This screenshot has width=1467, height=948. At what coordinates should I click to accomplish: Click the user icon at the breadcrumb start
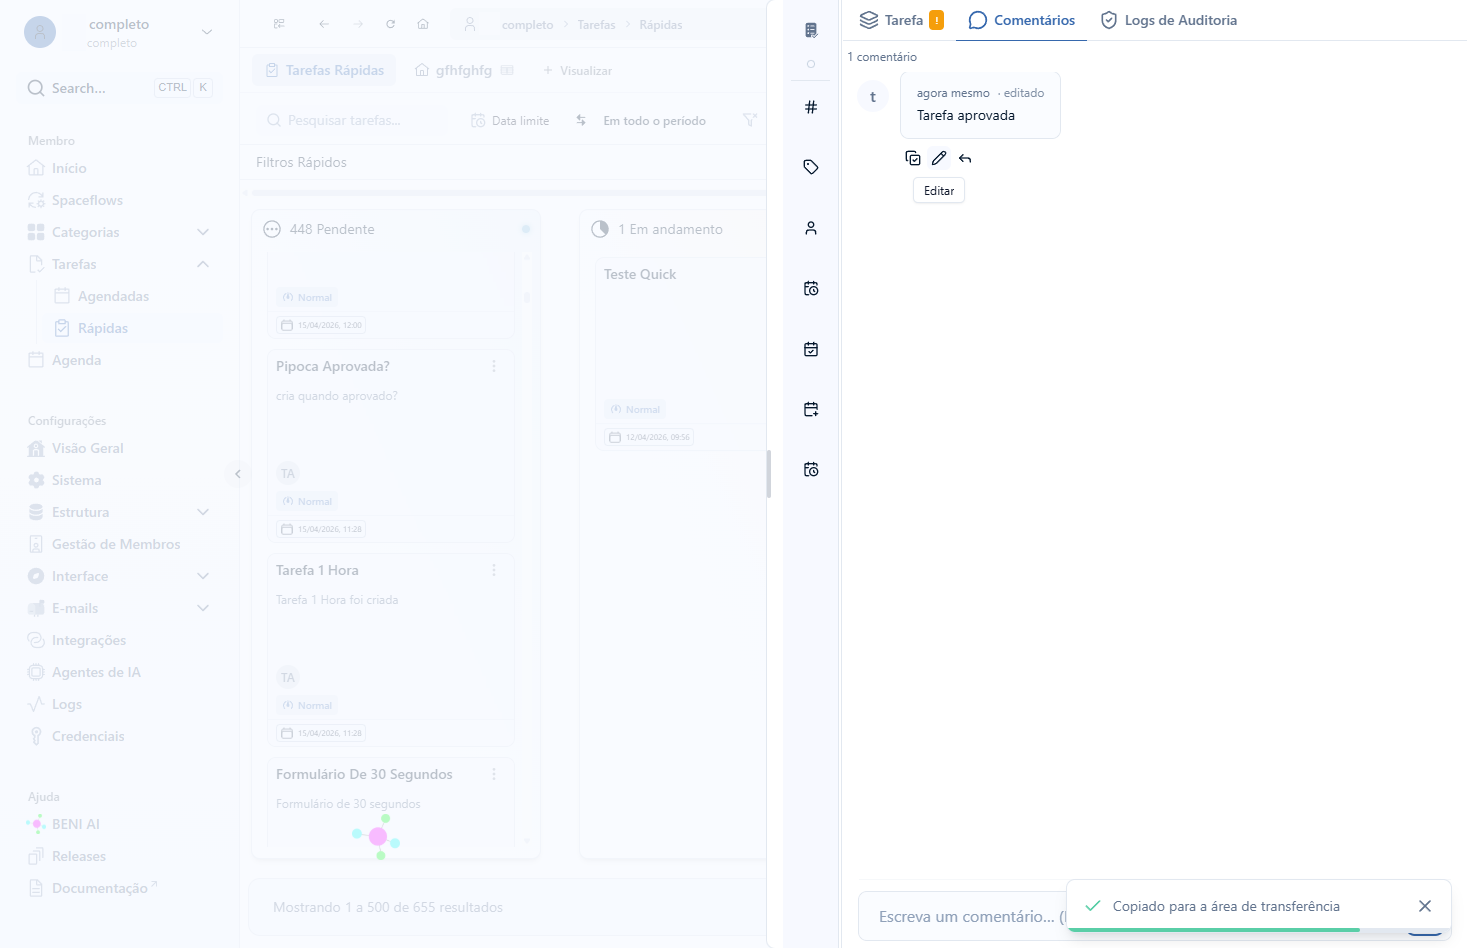click(469, 24)
